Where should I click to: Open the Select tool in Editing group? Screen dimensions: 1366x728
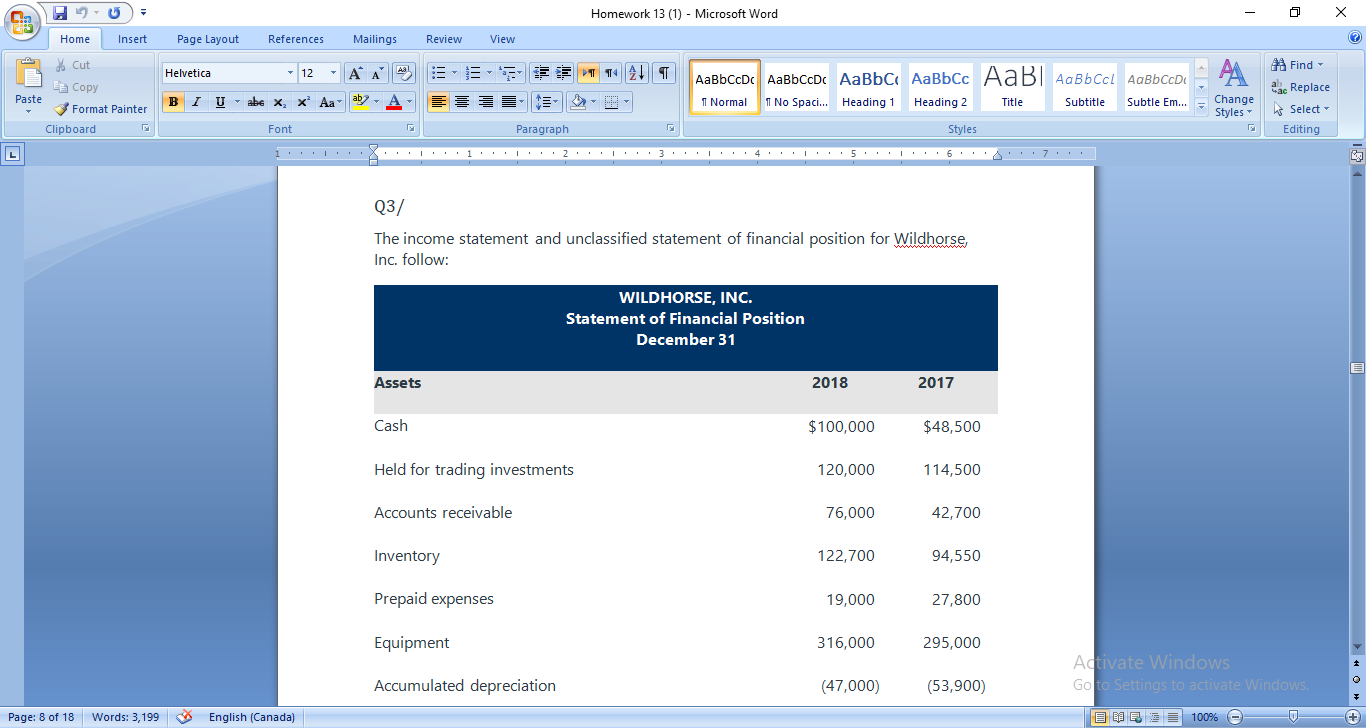(1300, 109)
